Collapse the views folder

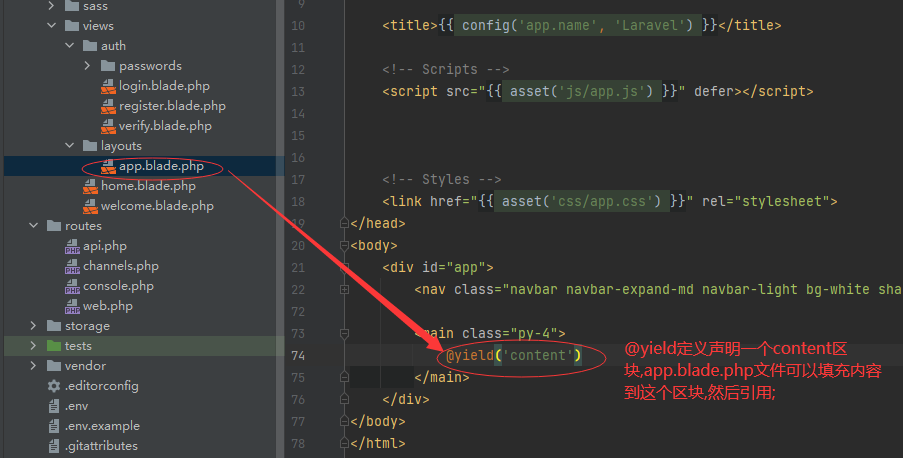(51, 25)
